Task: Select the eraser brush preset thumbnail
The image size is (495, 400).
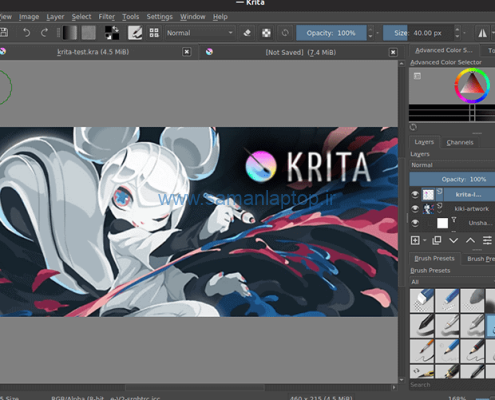Action: pos(422,300)
